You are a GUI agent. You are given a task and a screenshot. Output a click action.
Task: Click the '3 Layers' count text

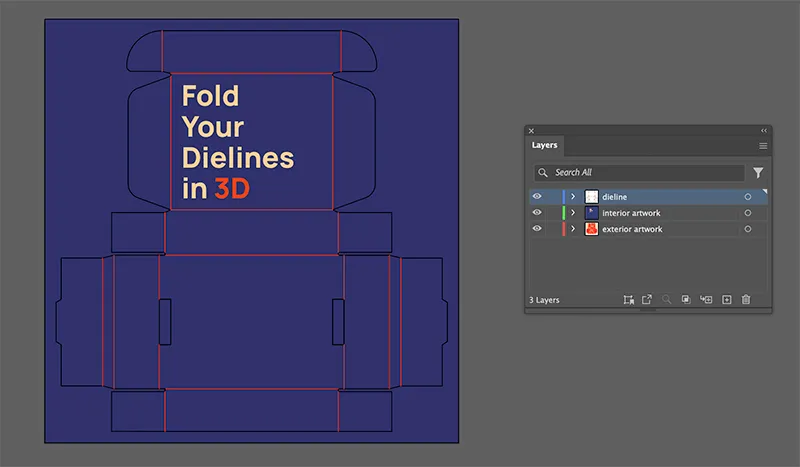[544, 300]
